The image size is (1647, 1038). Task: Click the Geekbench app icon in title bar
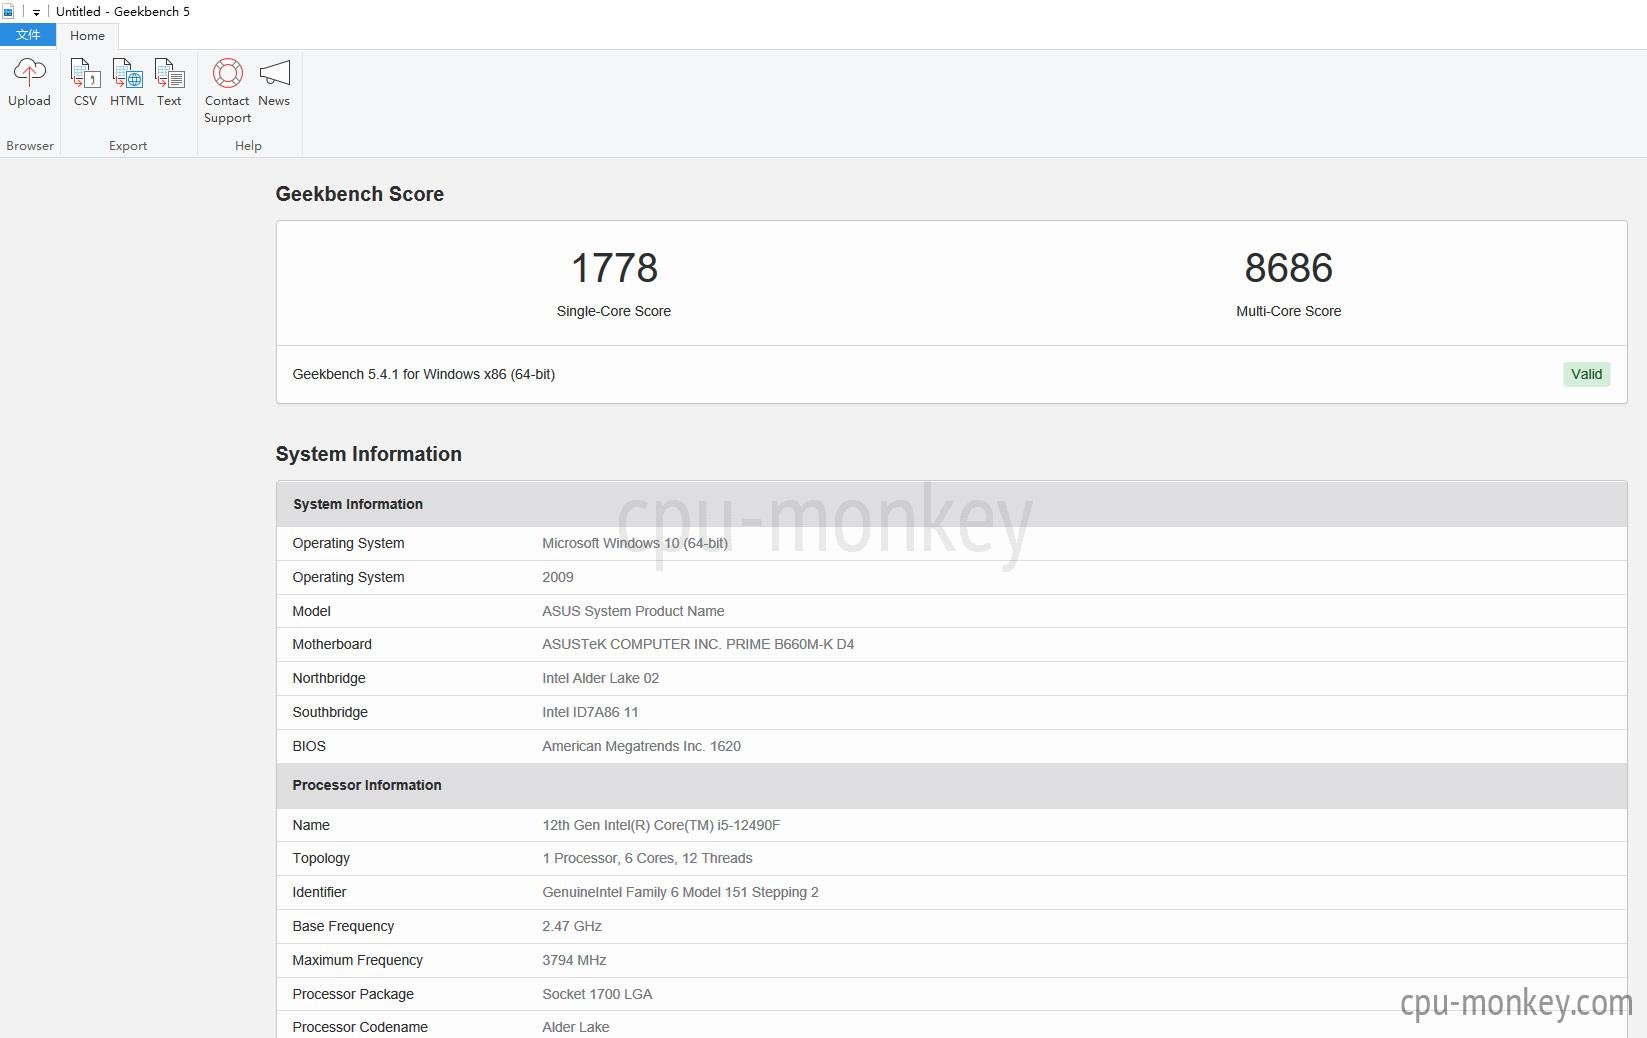coord(8,12)
